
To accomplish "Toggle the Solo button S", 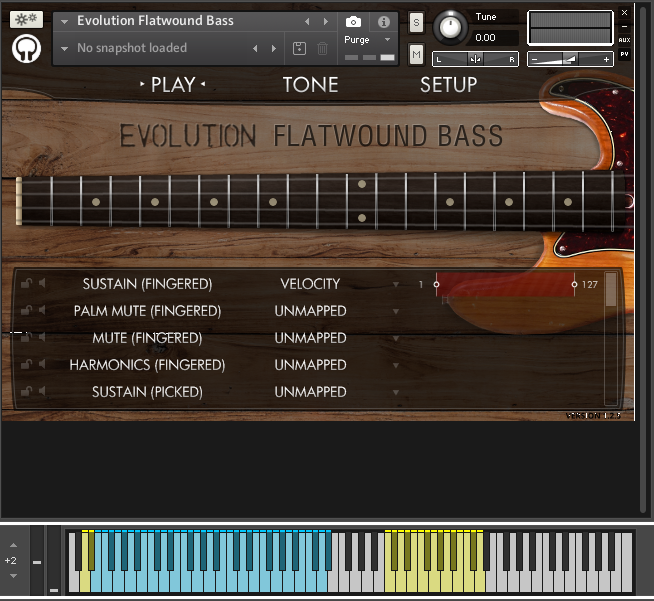I will 416,23.
